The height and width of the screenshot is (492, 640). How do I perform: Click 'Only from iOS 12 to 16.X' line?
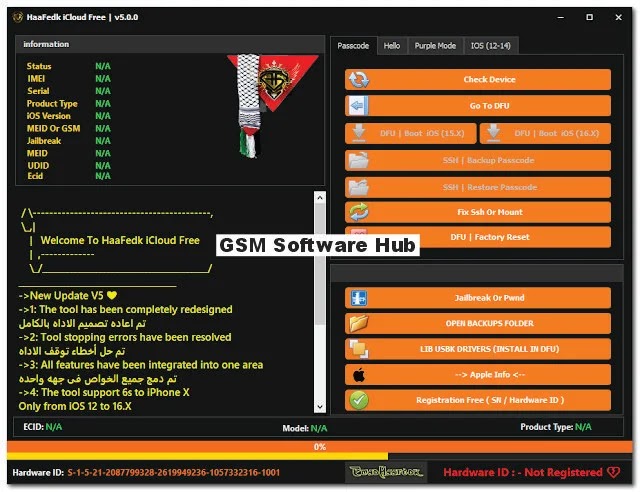click(x=75, y=406)
